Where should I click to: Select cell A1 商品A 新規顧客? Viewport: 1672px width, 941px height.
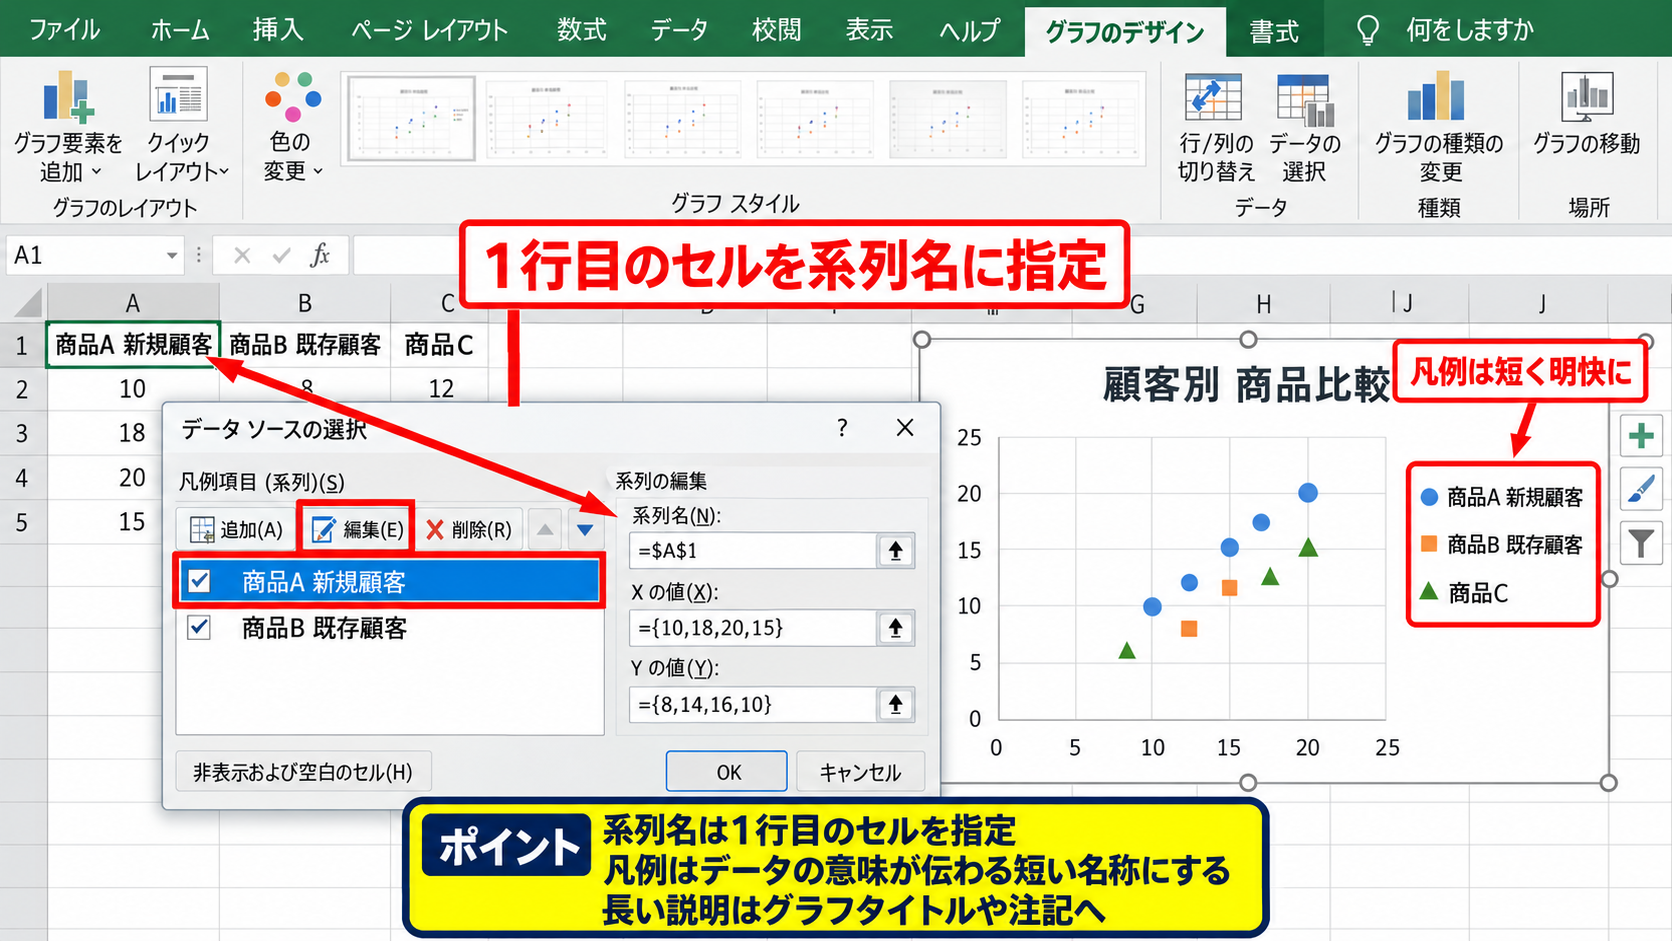pos(133,345)
